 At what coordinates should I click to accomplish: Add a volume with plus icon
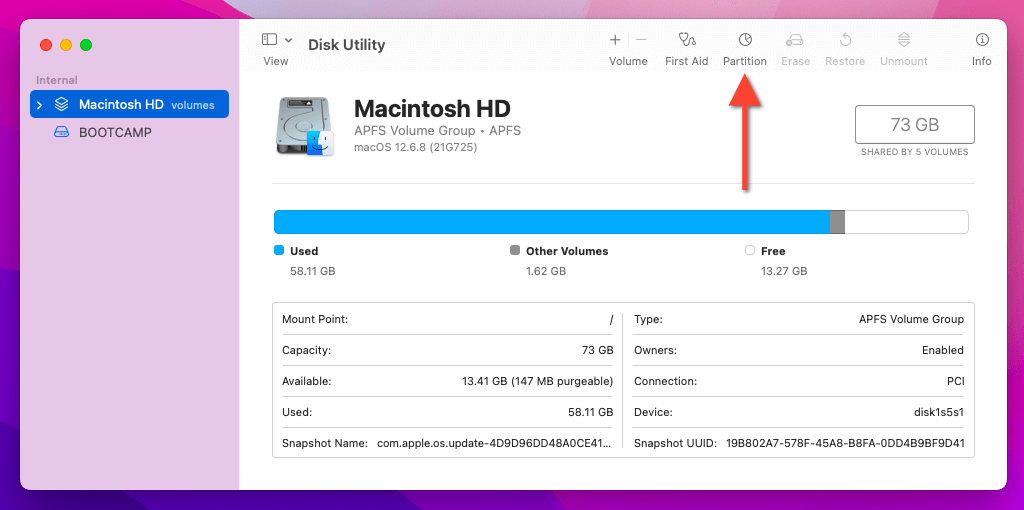(615, 40)
